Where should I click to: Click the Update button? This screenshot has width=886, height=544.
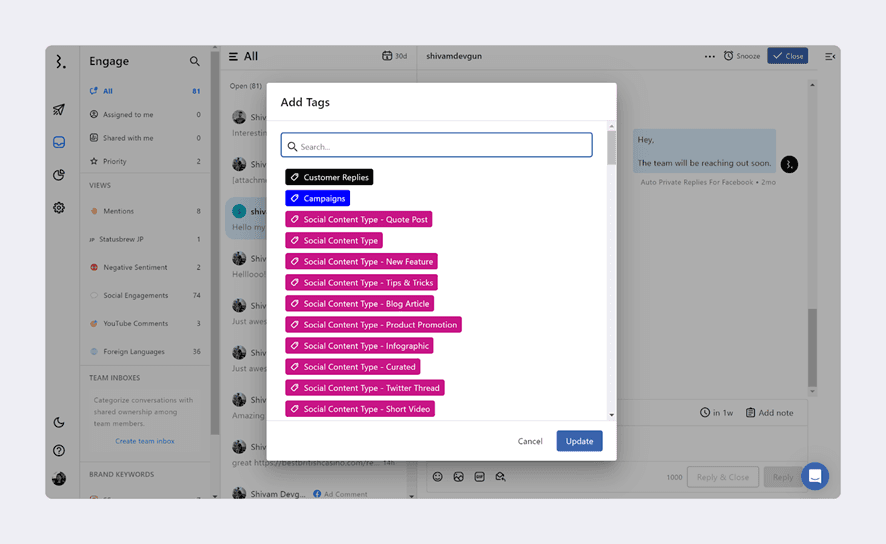pos(579,441)
